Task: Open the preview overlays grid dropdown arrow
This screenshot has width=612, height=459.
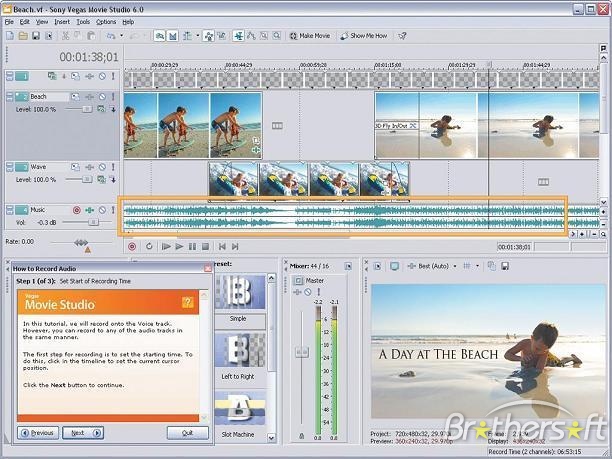Action: coord(477,266)
